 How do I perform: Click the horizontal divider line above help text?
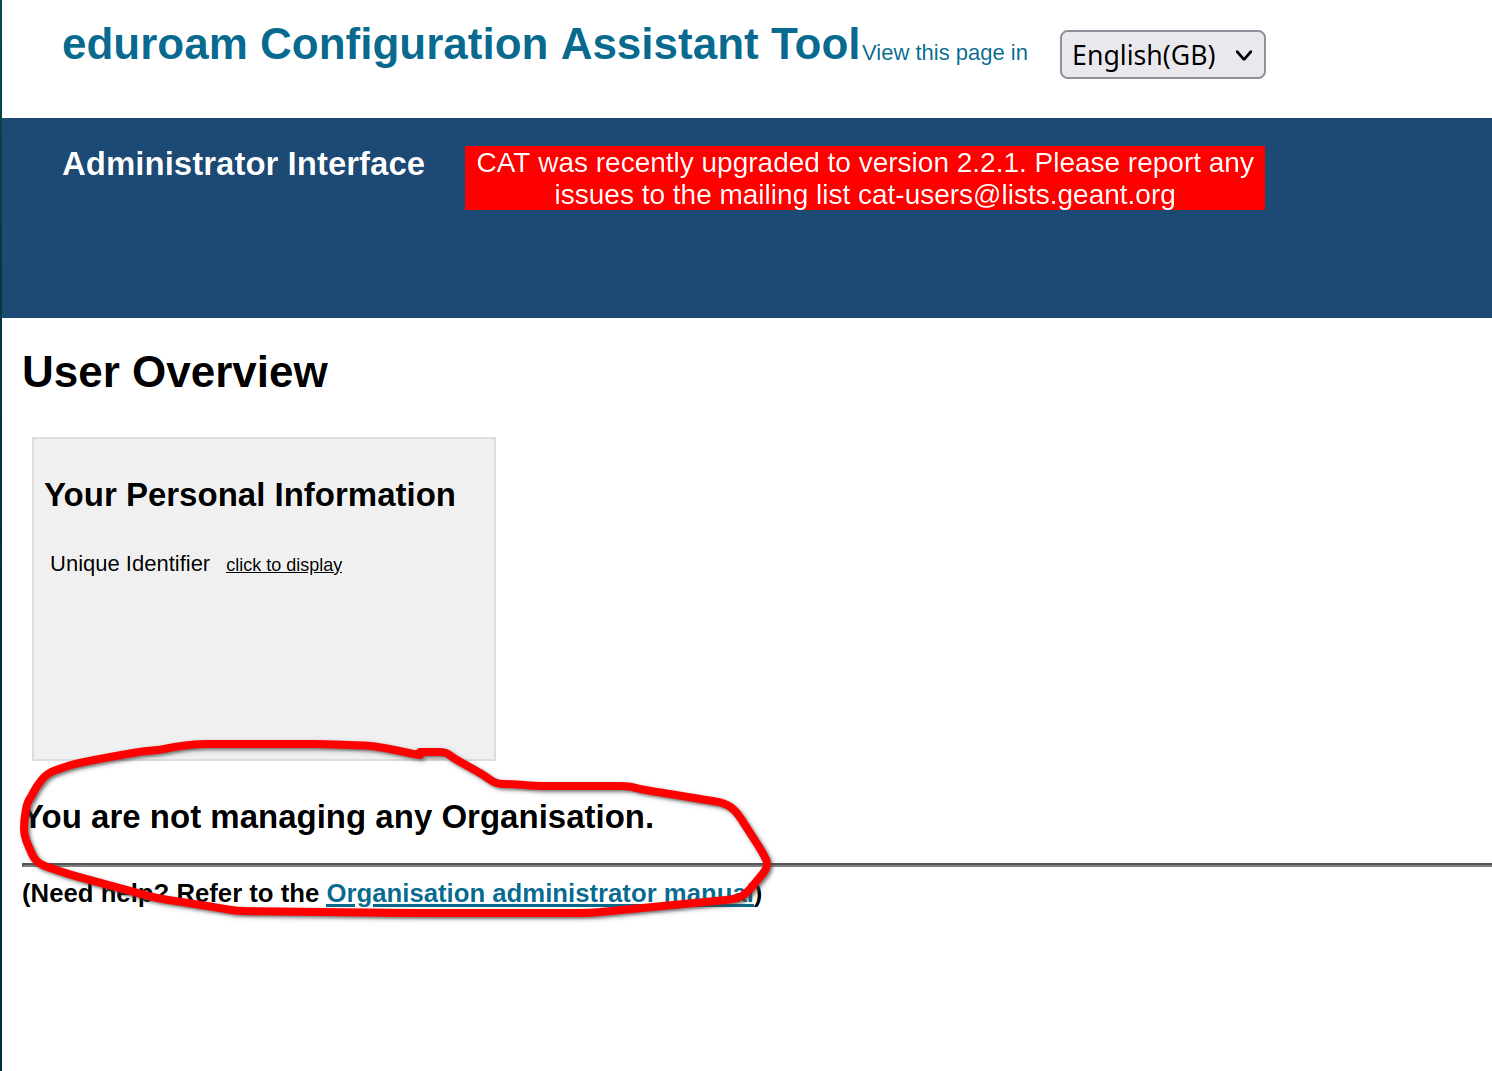[x=1100, y=864]
